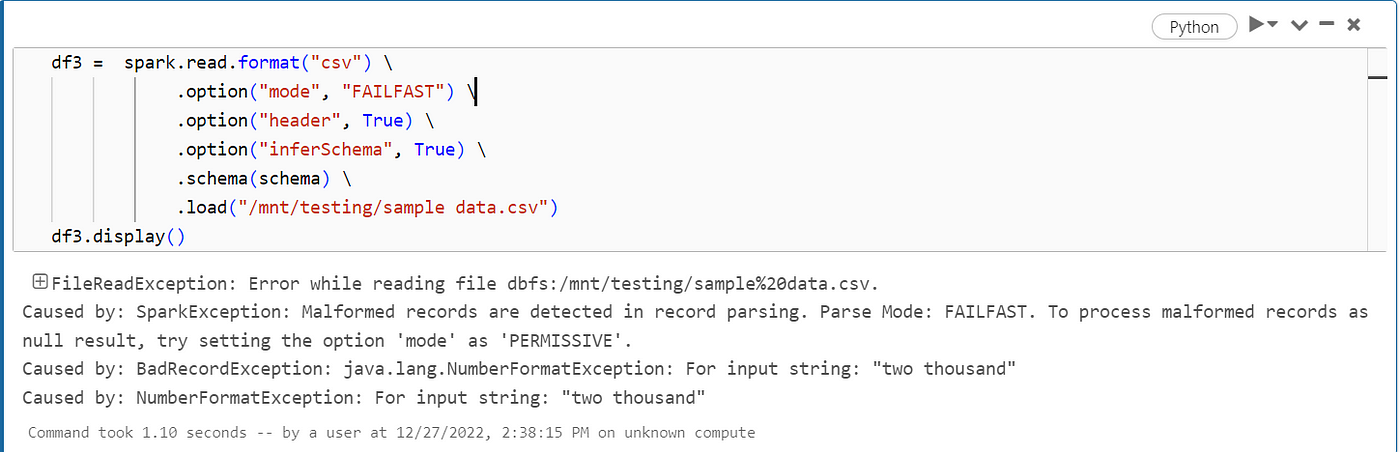Open the run options dropdown arrow
This screenshot has width=1400, height=452.
tap(1273, 25)
